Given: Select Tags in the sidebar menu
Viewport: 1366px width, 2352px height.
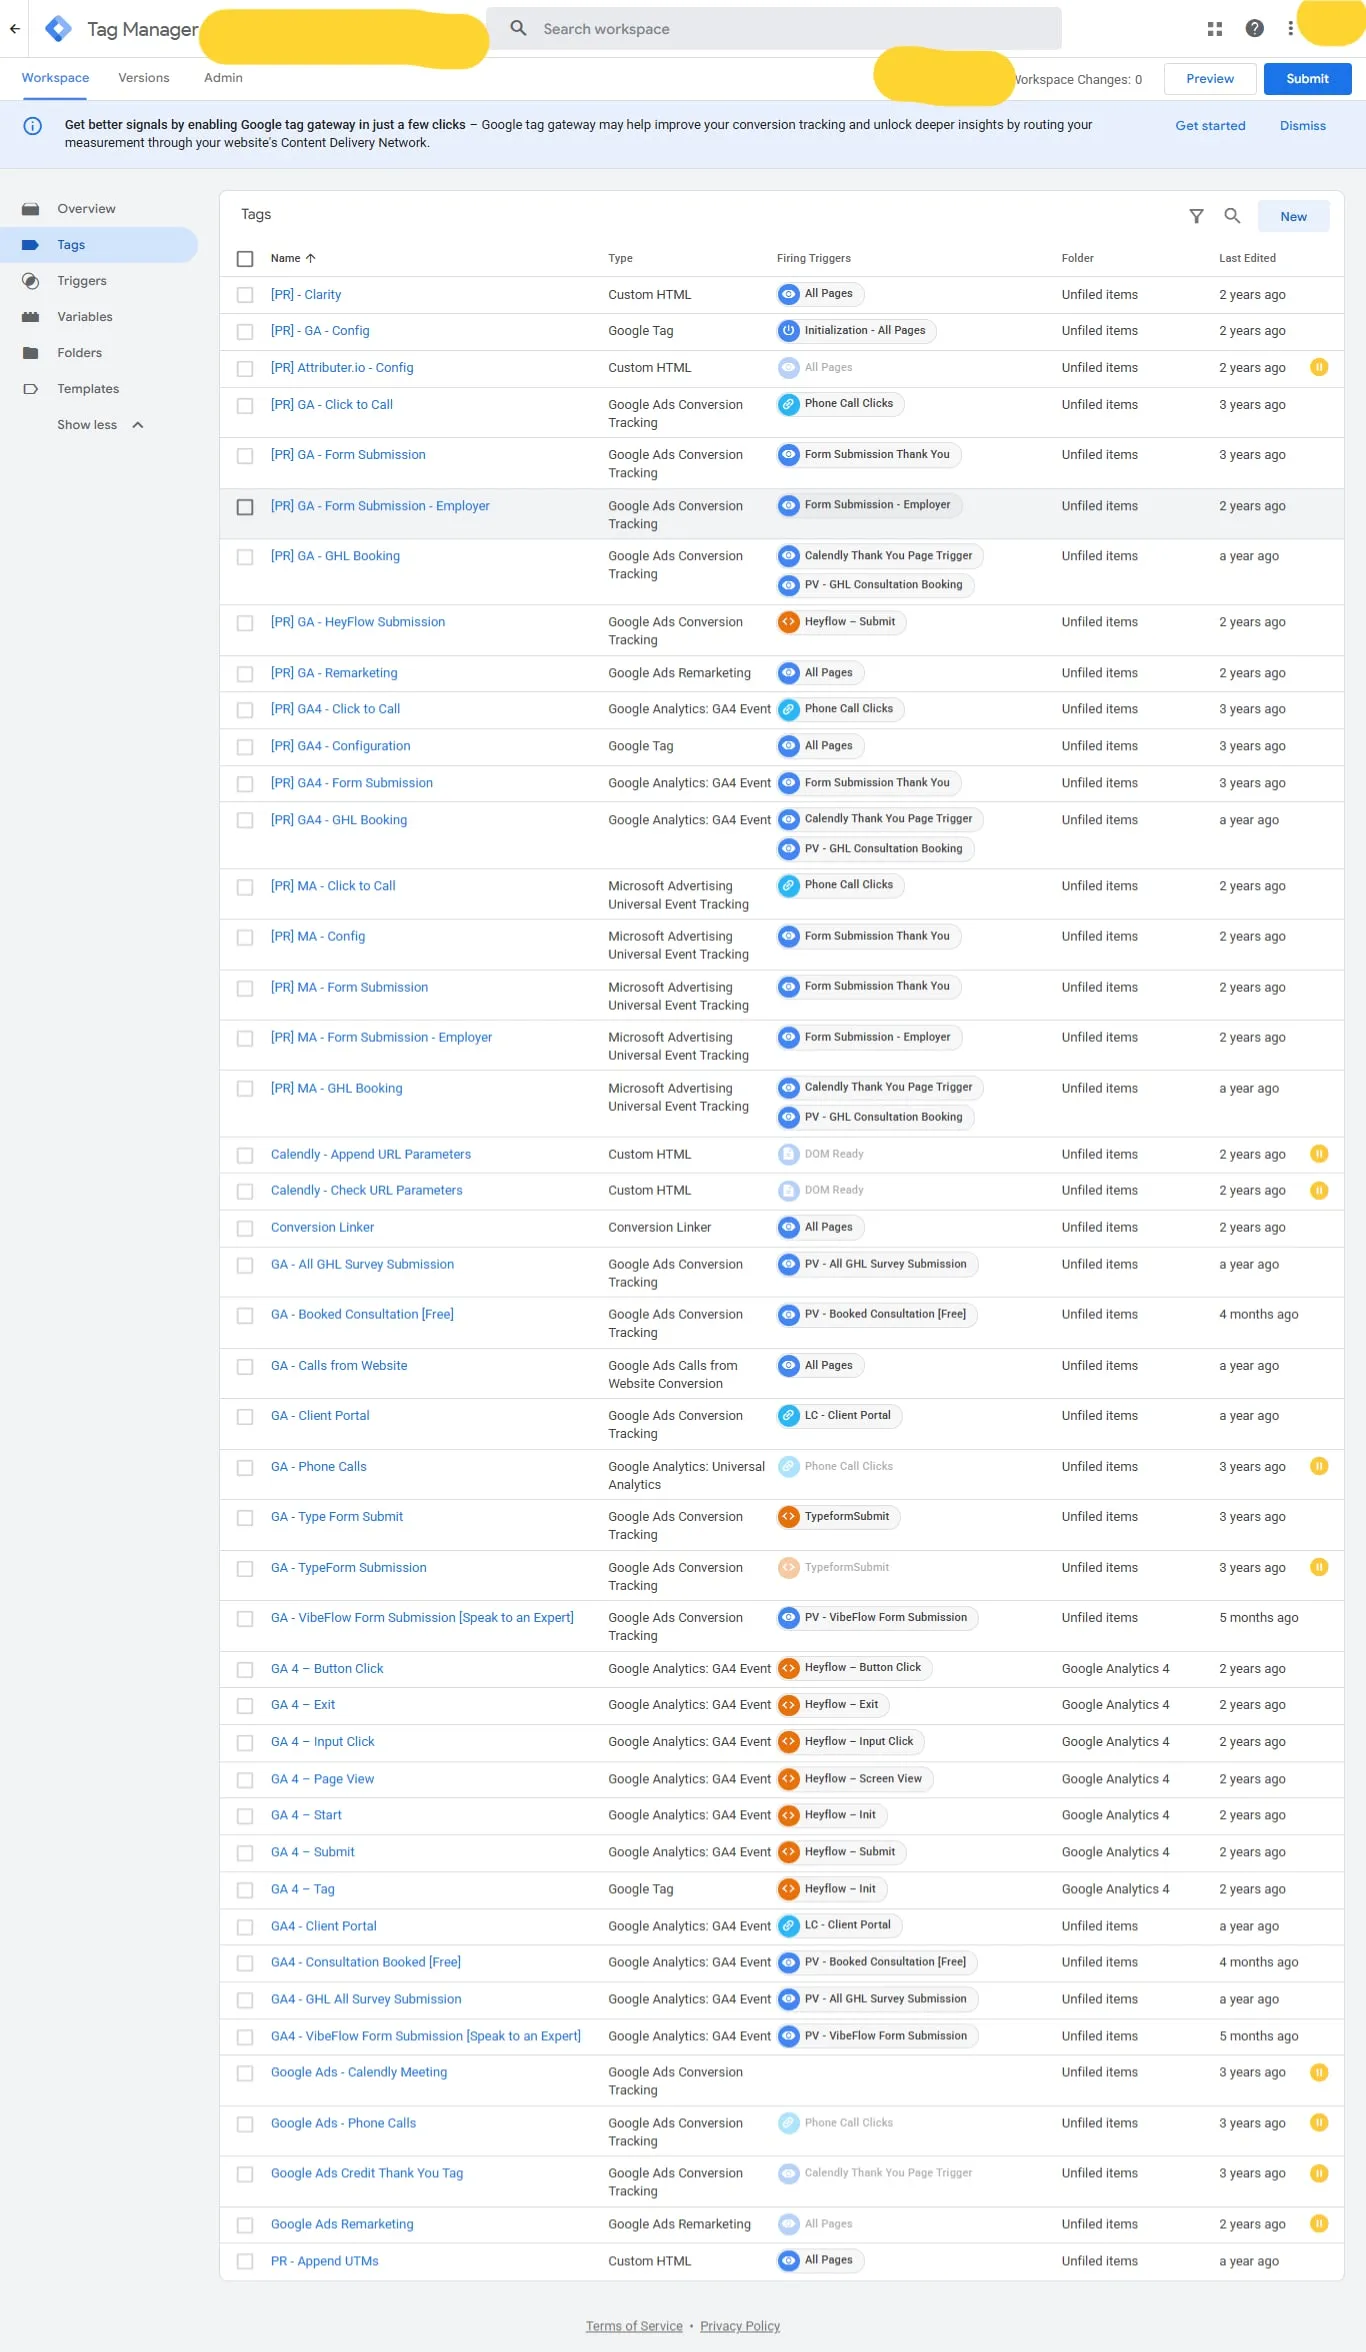Looking at the screenshot, I should click(99, 245).
